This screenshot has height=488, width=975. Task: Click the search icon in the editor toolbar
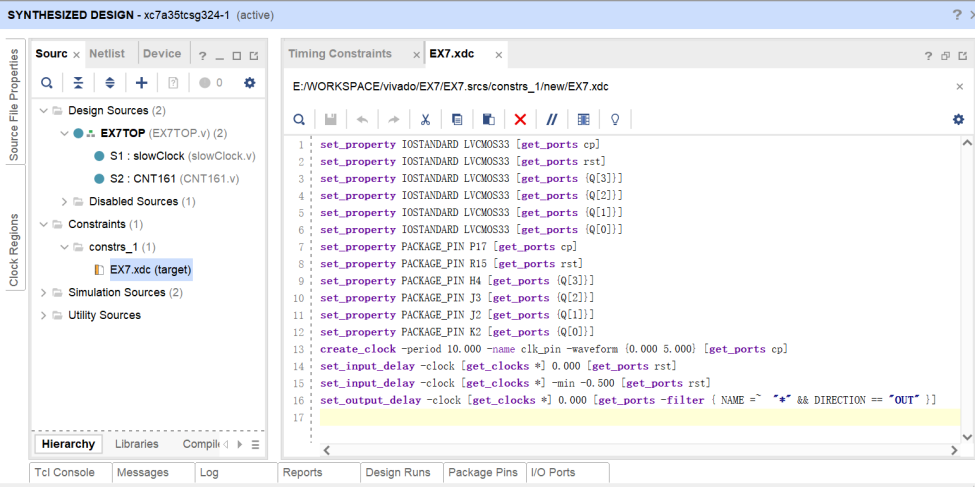299,119
